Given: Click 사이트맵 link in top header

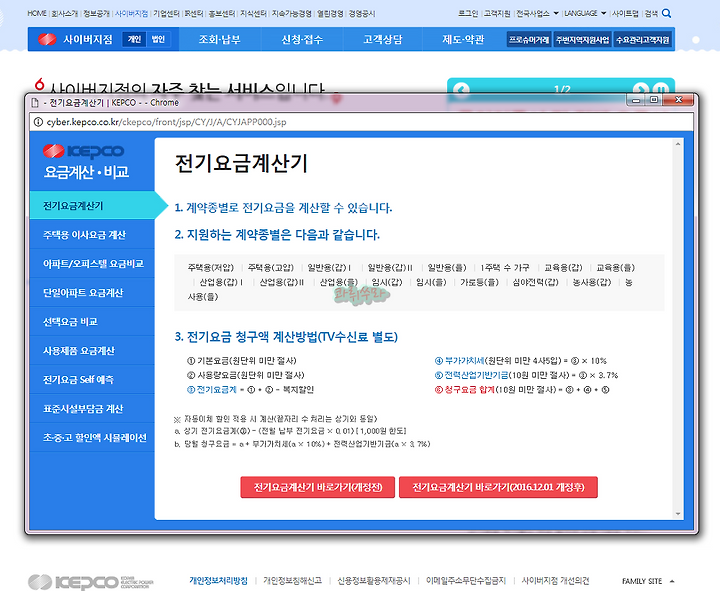Looking at the screenshot, I should click(625, 13).
